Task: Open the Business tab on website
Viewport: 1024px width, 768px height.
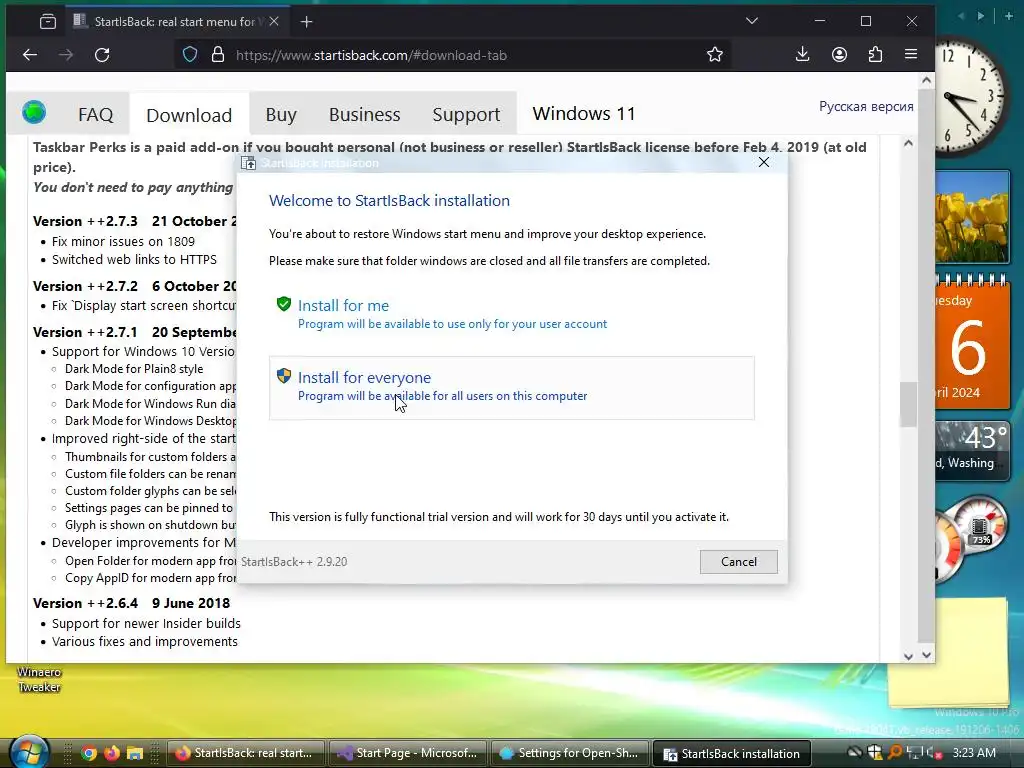Action: [364, 115]
